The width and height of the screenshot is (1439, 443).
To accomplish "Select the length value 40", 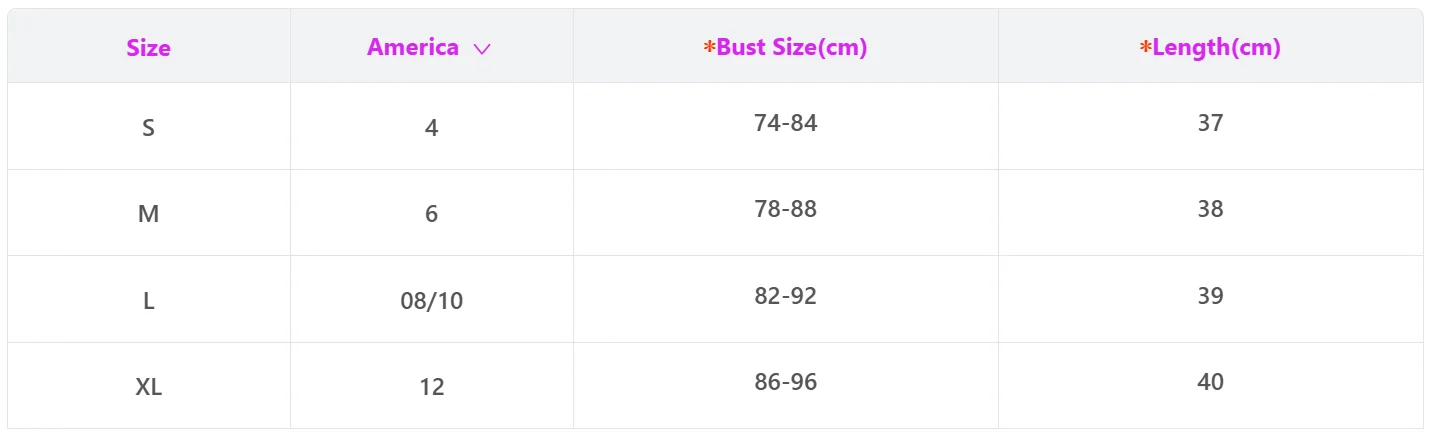I will click(1211, 382).
